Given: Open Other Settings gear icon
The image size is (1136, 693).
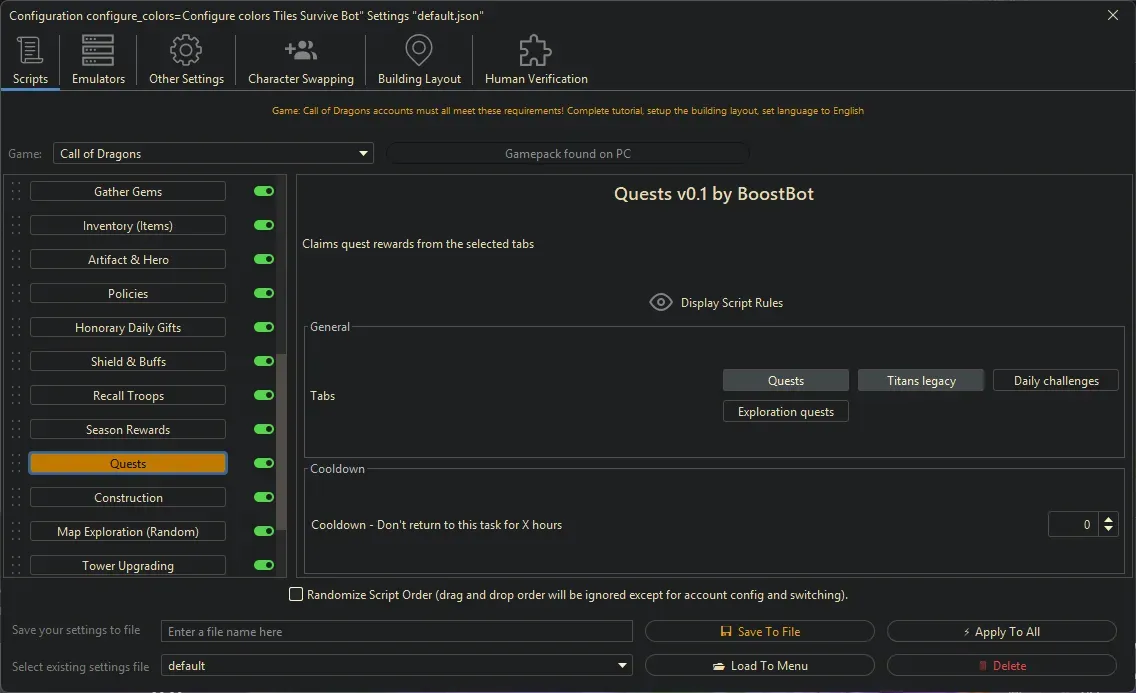Looking at the screenshot, I should click(185, 50).
